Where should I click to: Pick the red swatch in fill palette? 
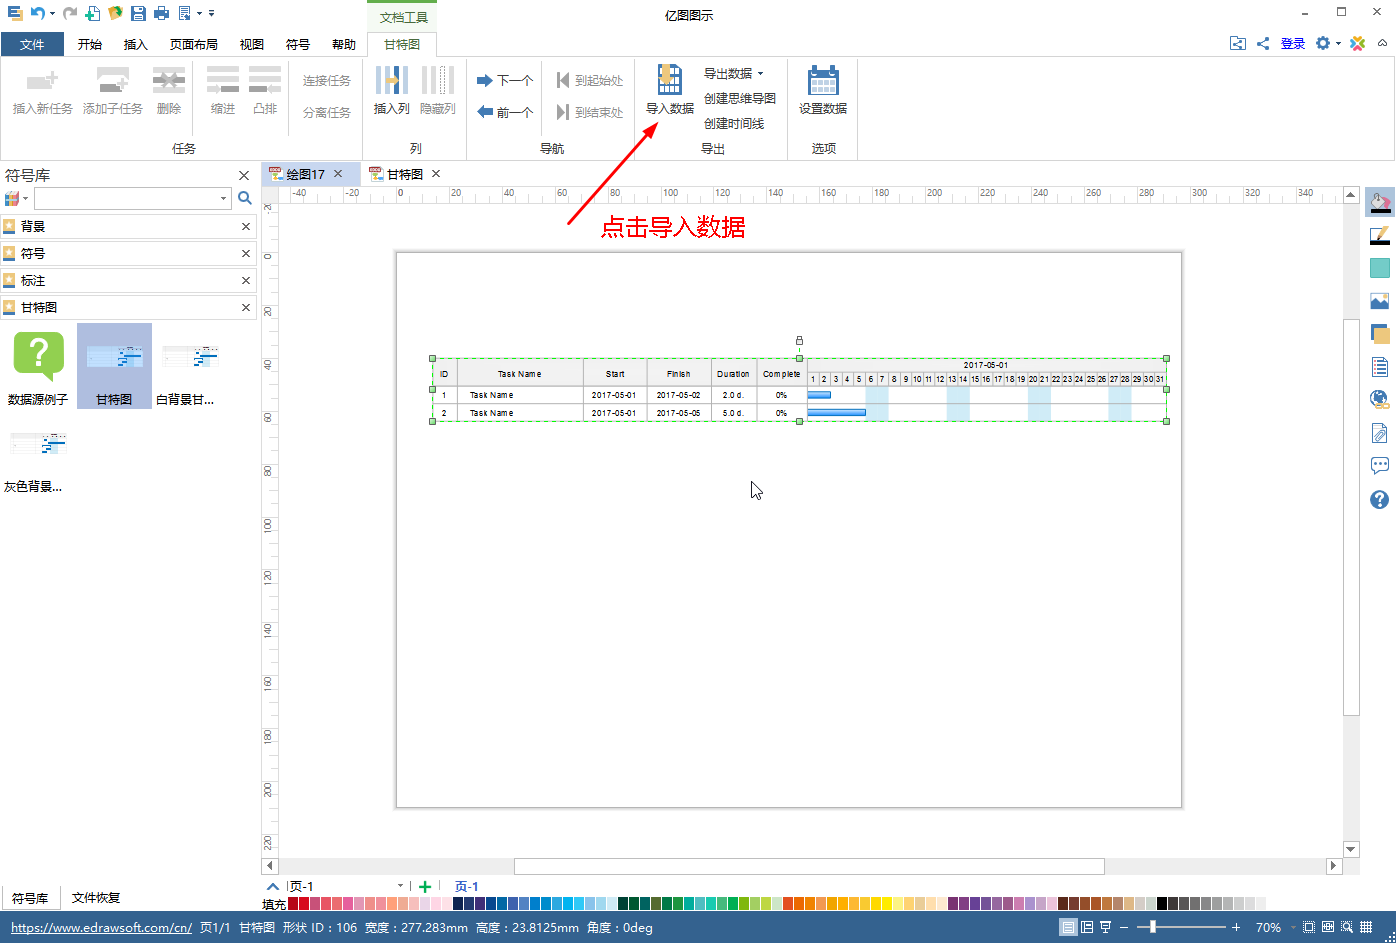[304, 904]
